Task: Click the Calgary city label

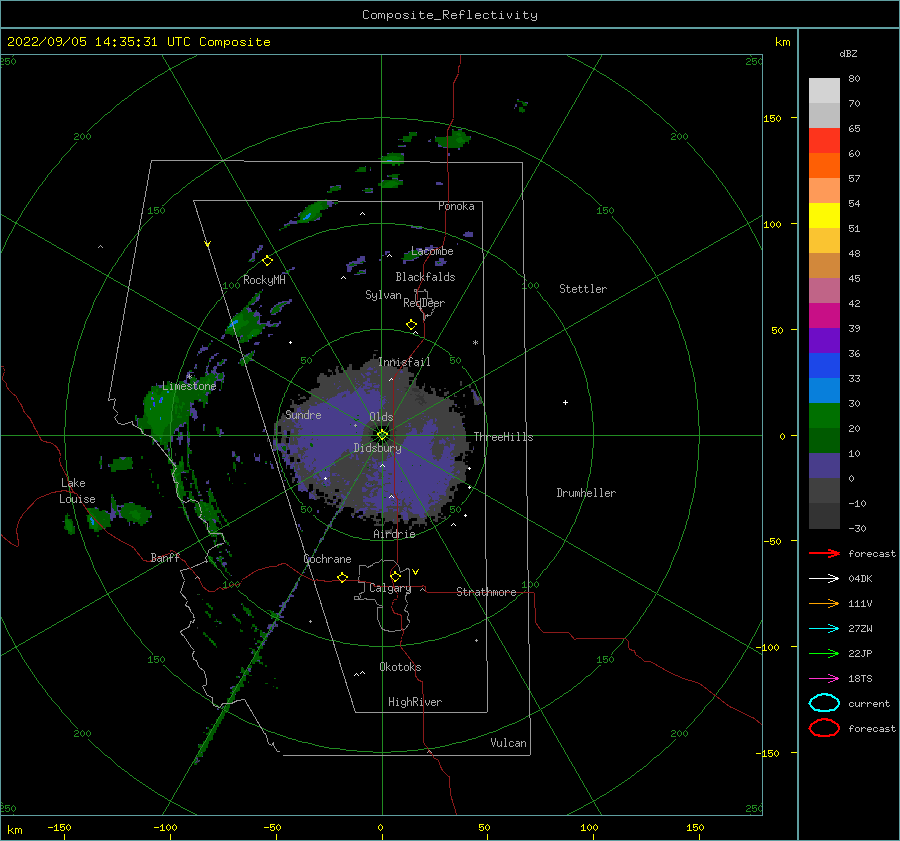Action: 390,588
